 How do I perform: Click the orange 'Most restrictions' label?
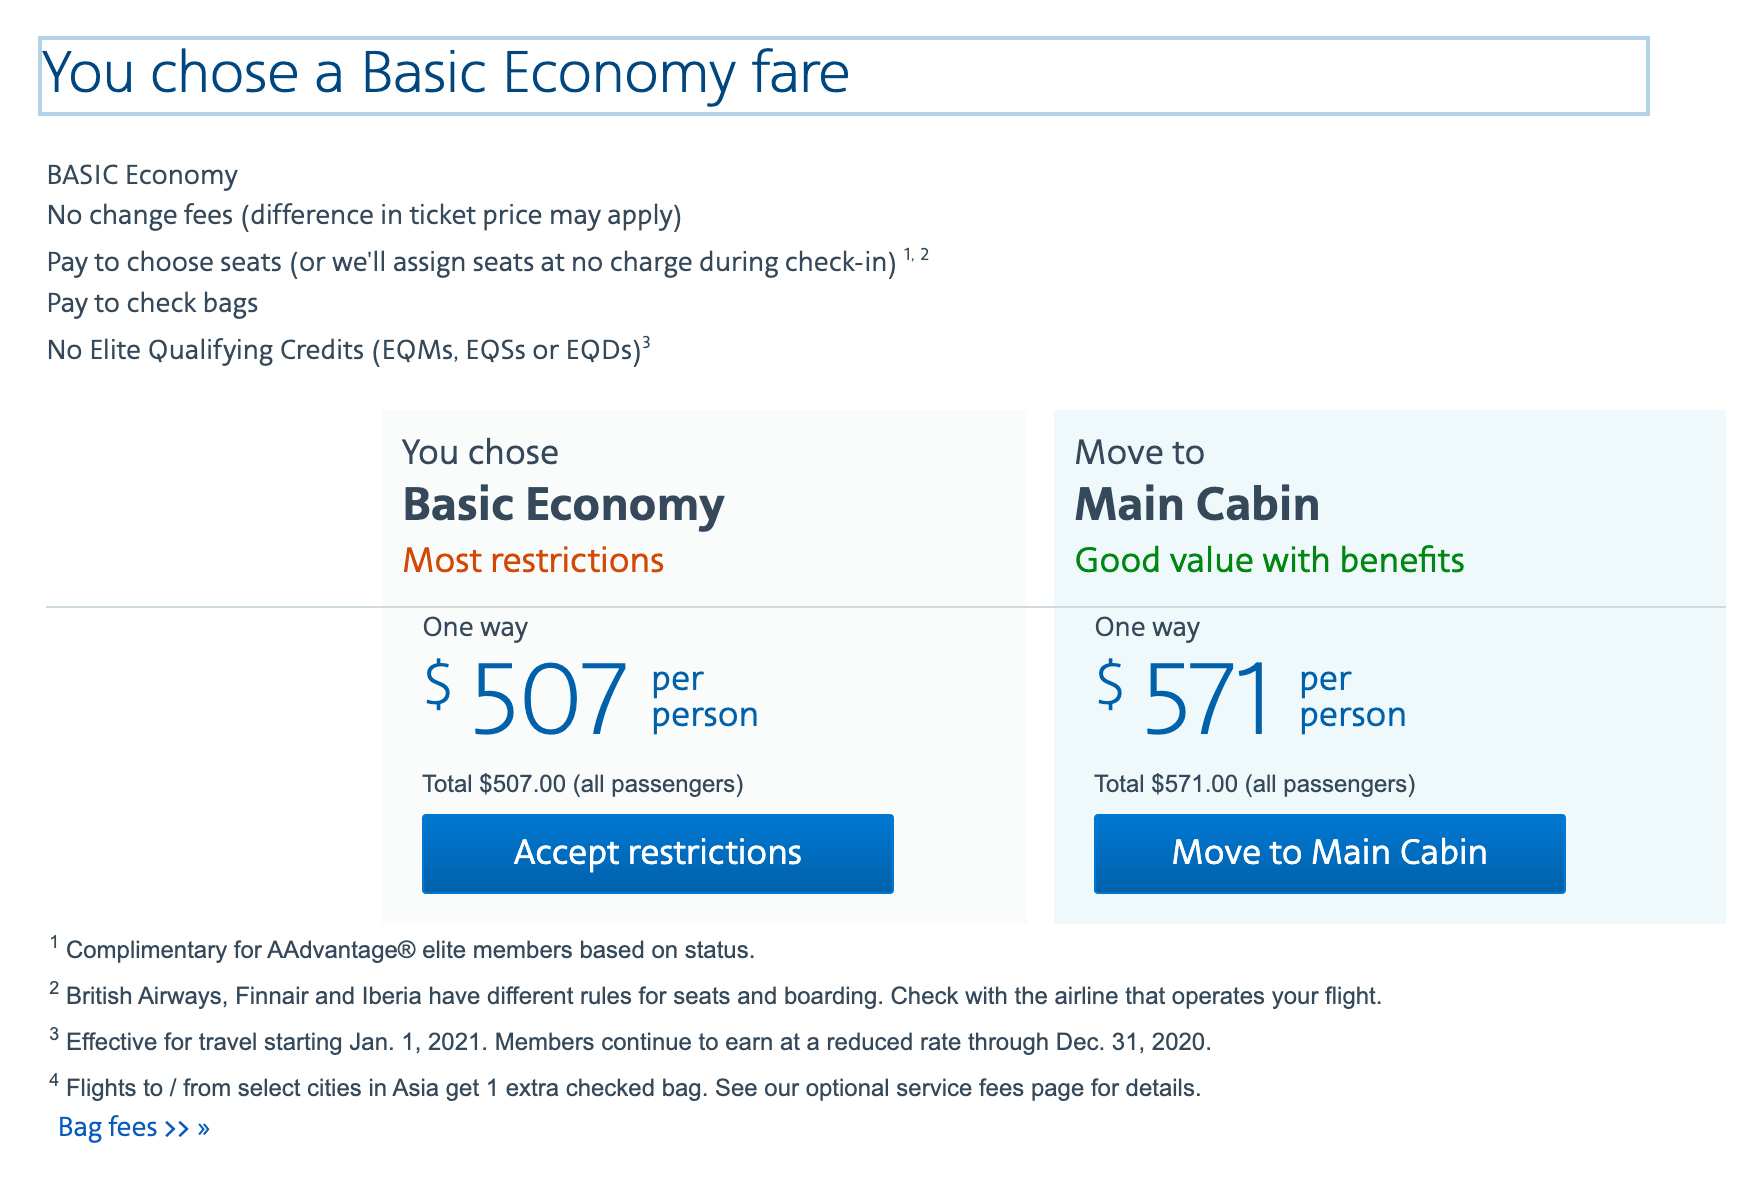533,560
